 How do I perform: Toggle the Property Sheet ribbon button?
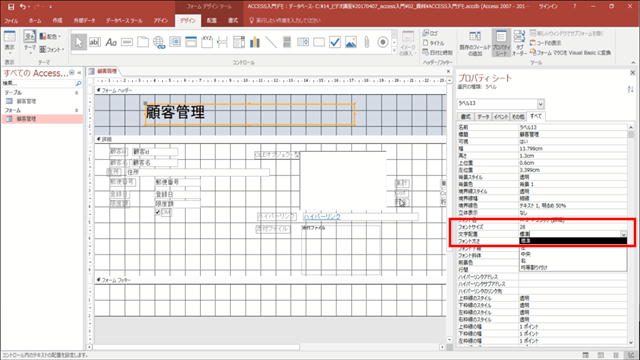(501, 42)
